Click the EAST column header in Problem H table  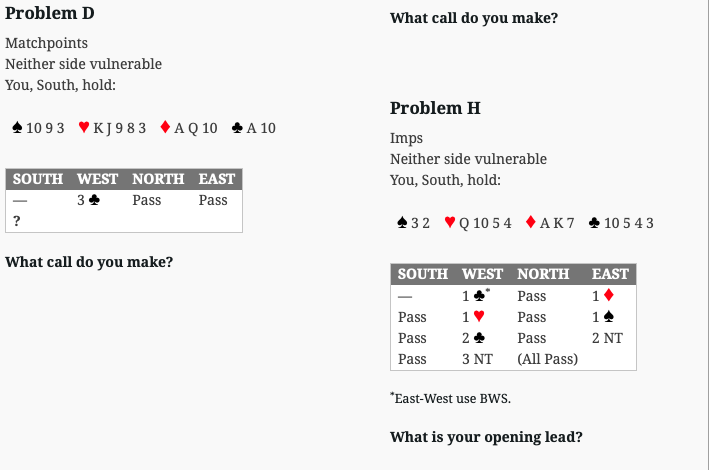pyautogui.click(x=610, y=274)
